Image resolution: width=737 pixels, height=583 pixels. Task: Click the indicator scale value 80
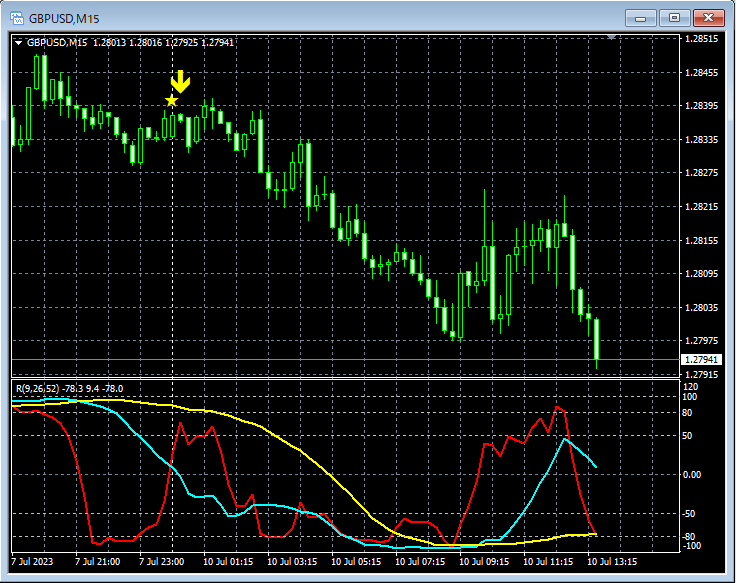687,413
